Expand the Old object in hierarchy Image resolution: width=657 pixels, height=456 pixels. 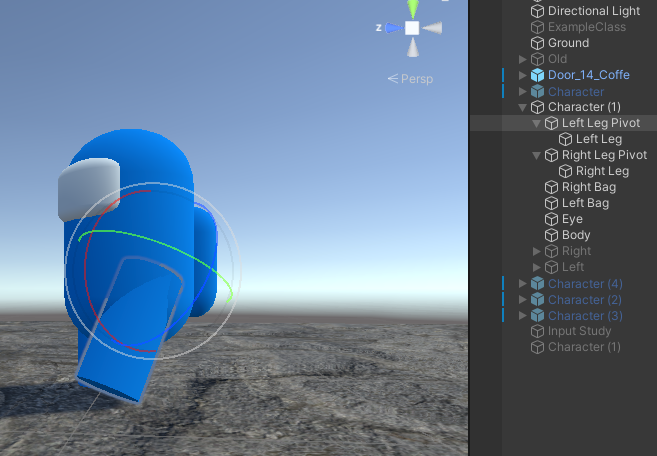point(522,59)
